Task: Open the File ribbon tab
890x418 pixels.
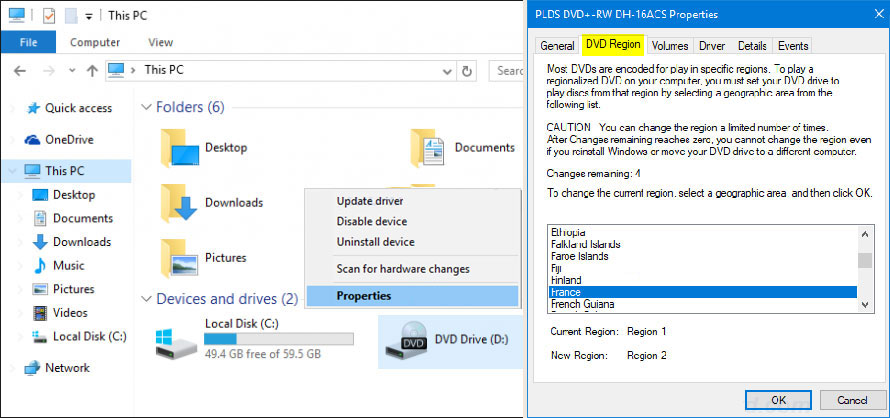Action: (28, 42)
